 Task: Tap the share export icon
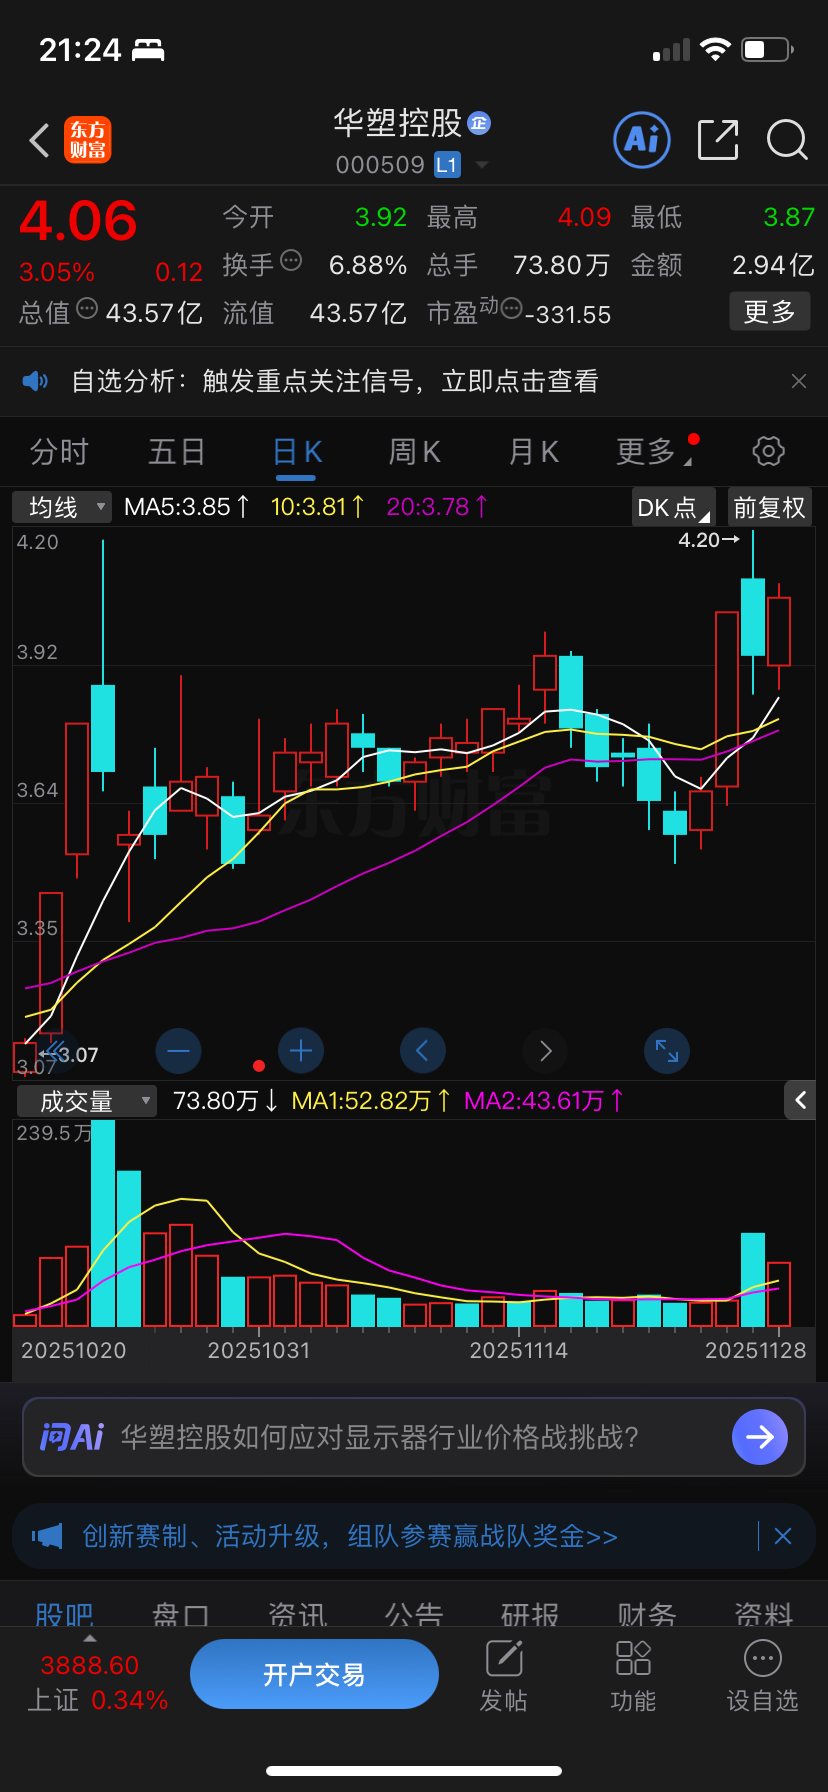coord(718,140)
